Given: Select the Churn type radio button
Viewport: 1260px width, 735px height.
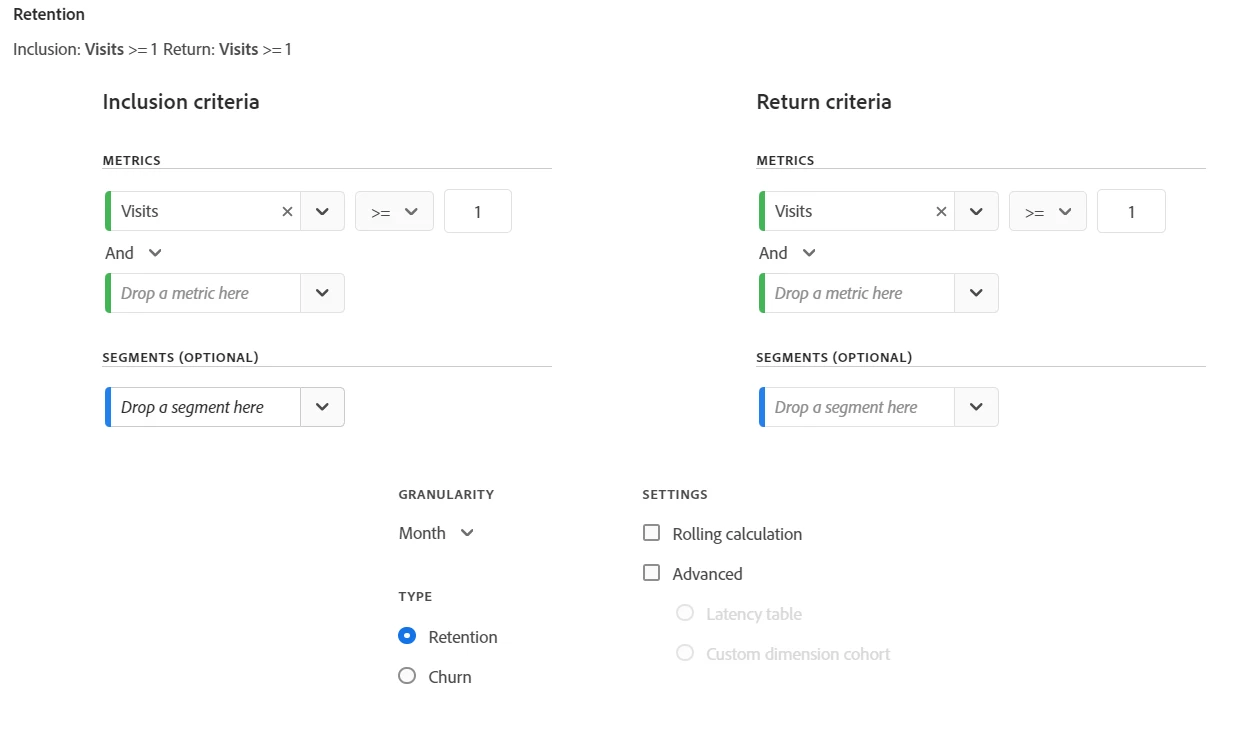Looking at the screenshot, I should tap(407, 676).
